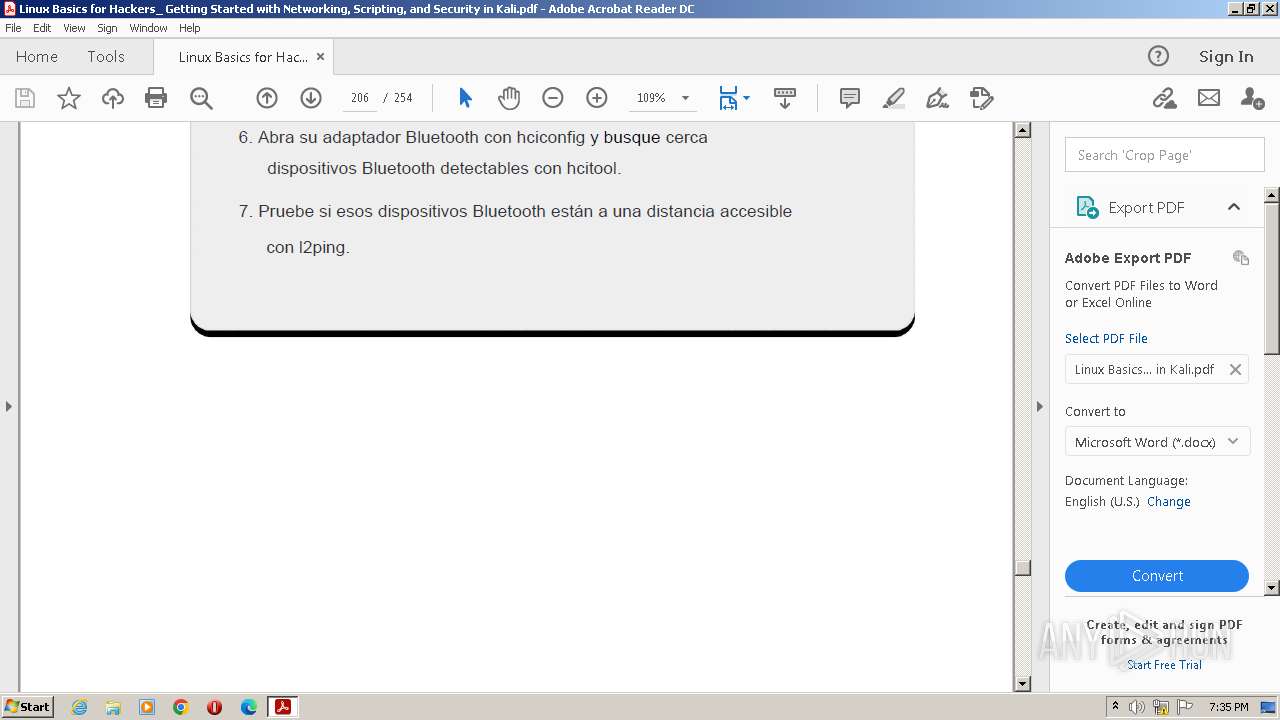The image size is (1280, 720).
Task: Open more tools stamp icon
Action: (x=981, y=98)
